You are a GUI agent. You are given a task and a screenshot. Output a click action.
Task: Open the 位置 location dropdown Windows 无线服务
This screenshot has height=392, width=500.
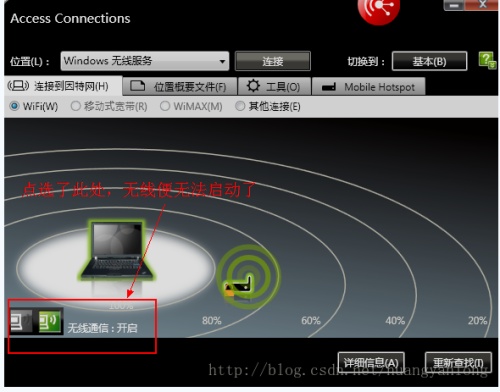145,61
